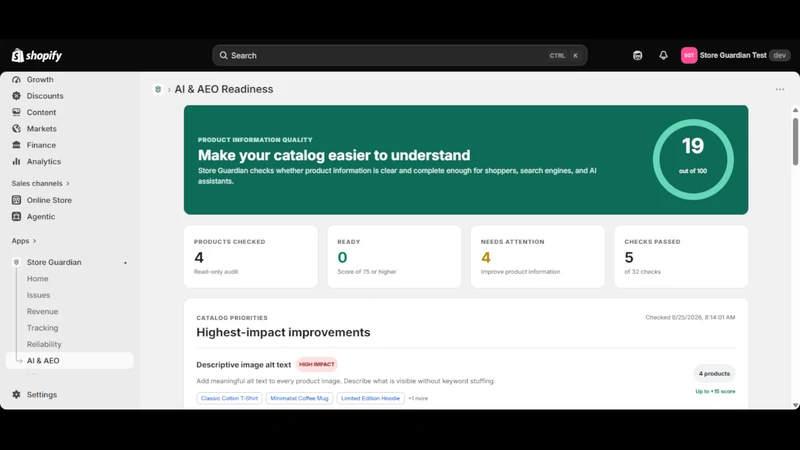Viewport: 800px width, 450px height.
Task: Open the Minimalist Coffee Mug product chip
Action: [x=299, y=398]
